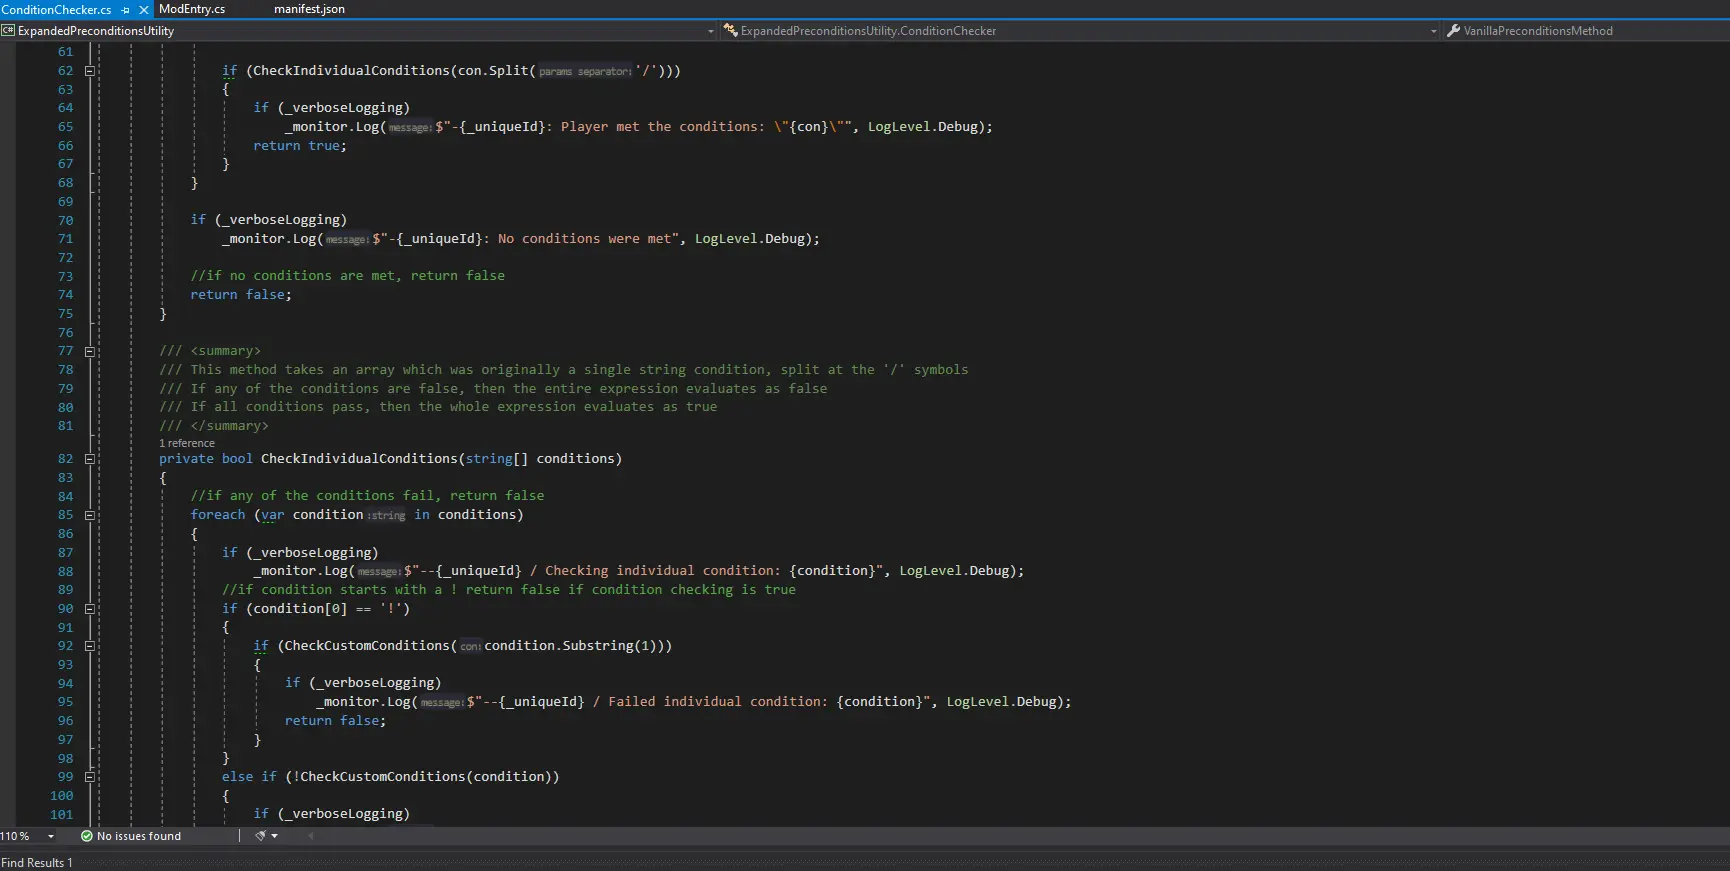Click the green No issues found checkmark icon
The height and width of the screenshot is (871, 1730).
click(x=87, y=836)
